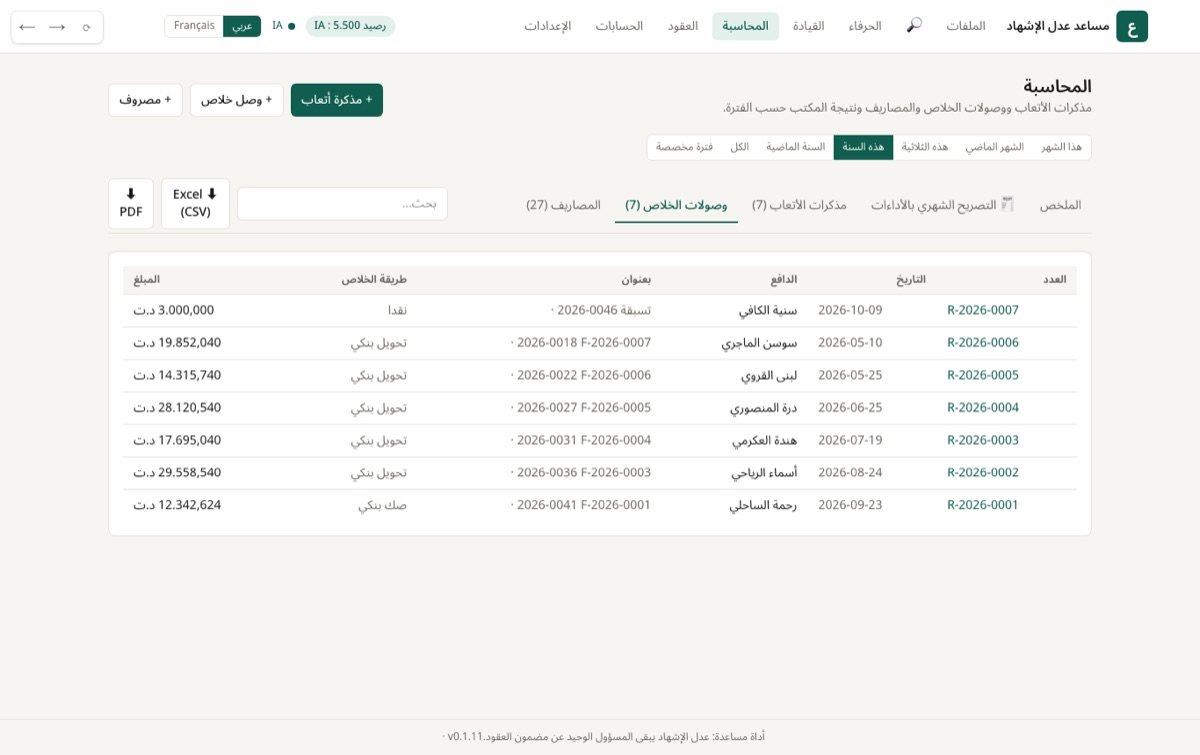Filter period by السنة الماضية
This screenshot has width=1200, height=755.
(796, 147)
